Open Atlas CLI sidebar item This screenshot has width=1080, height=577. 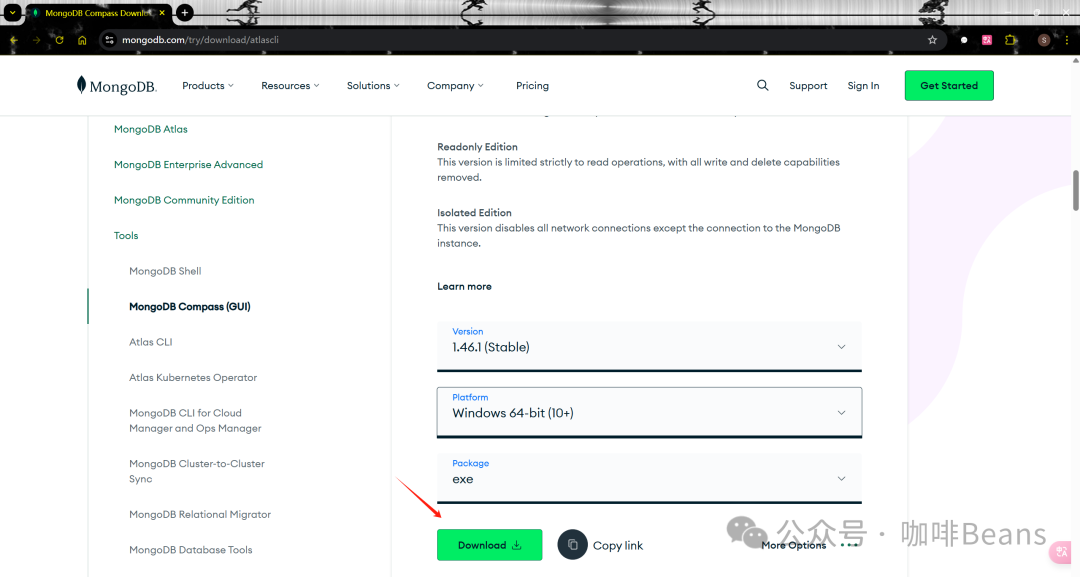point(151,342)
